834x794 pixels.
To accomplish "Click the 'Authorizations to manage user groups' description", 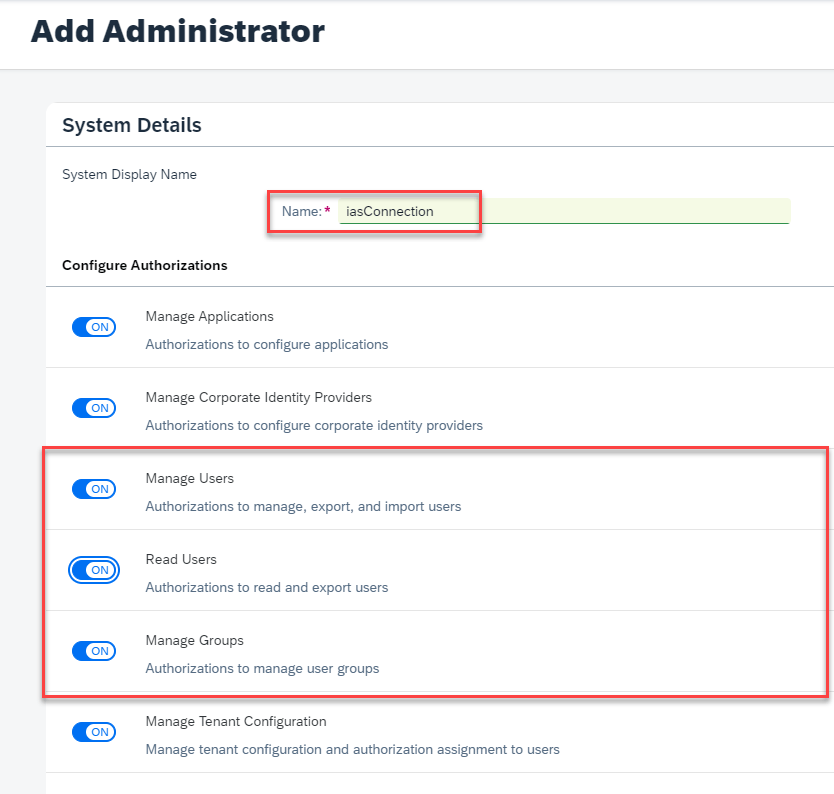I will [262, 669].
